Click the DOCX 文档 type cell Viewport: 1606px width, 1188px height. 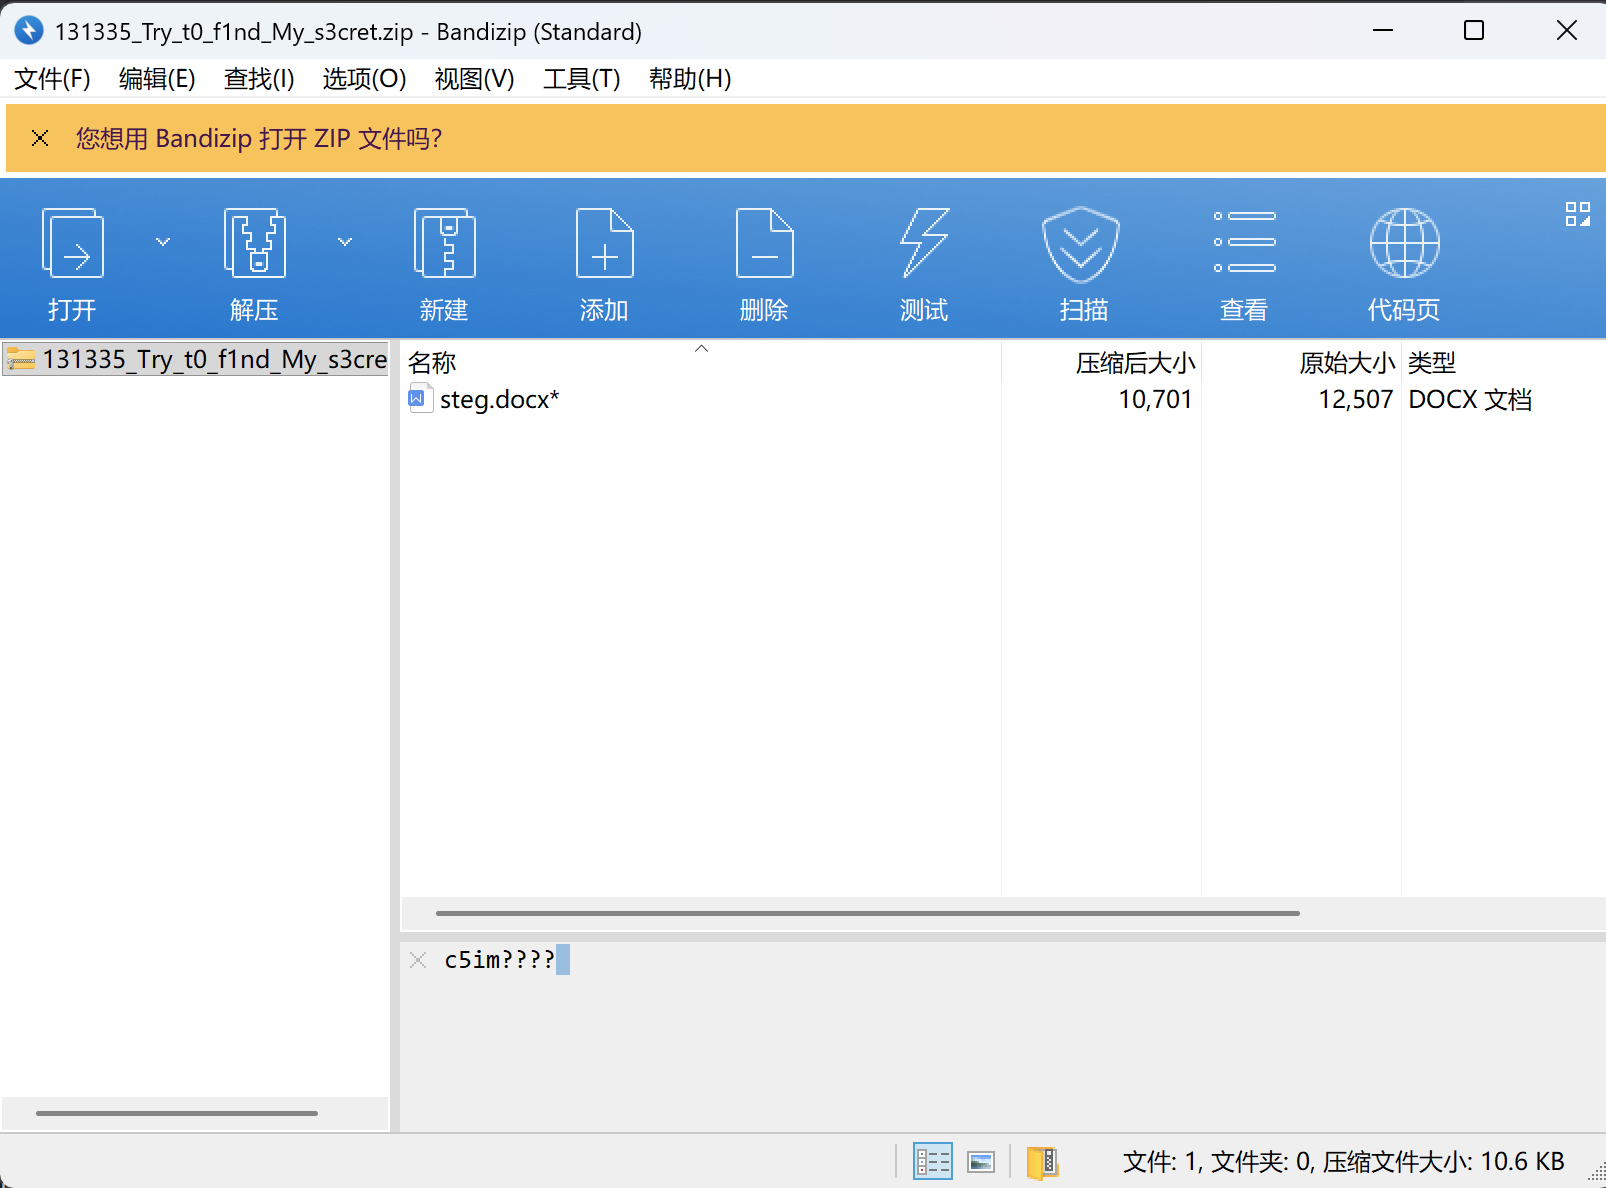click(x=1470, y=400)
